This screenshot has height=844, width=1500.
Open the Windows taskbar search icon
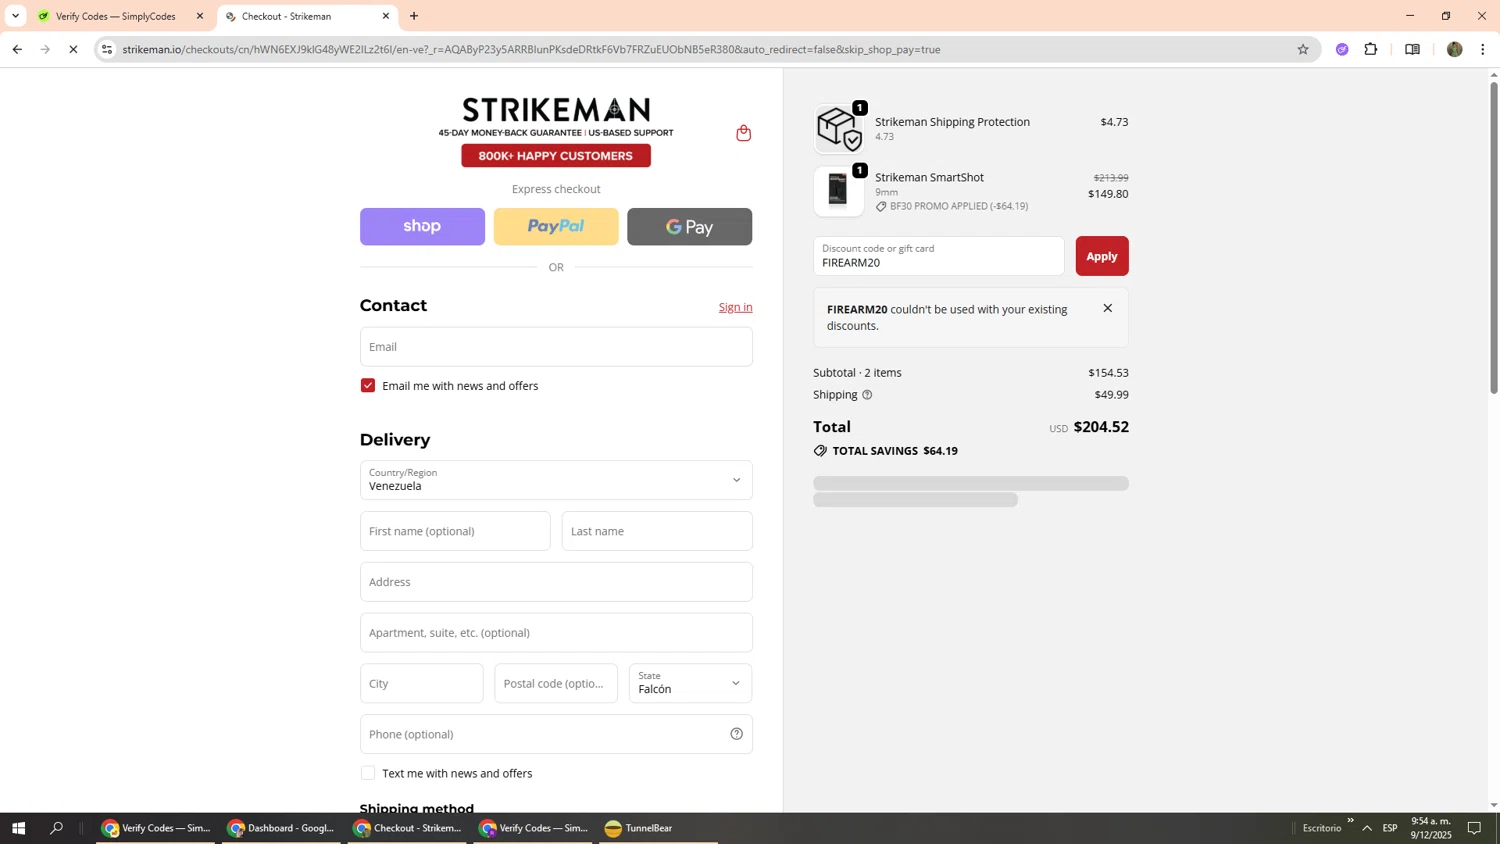pyautogui.click(x=56, y=828)
